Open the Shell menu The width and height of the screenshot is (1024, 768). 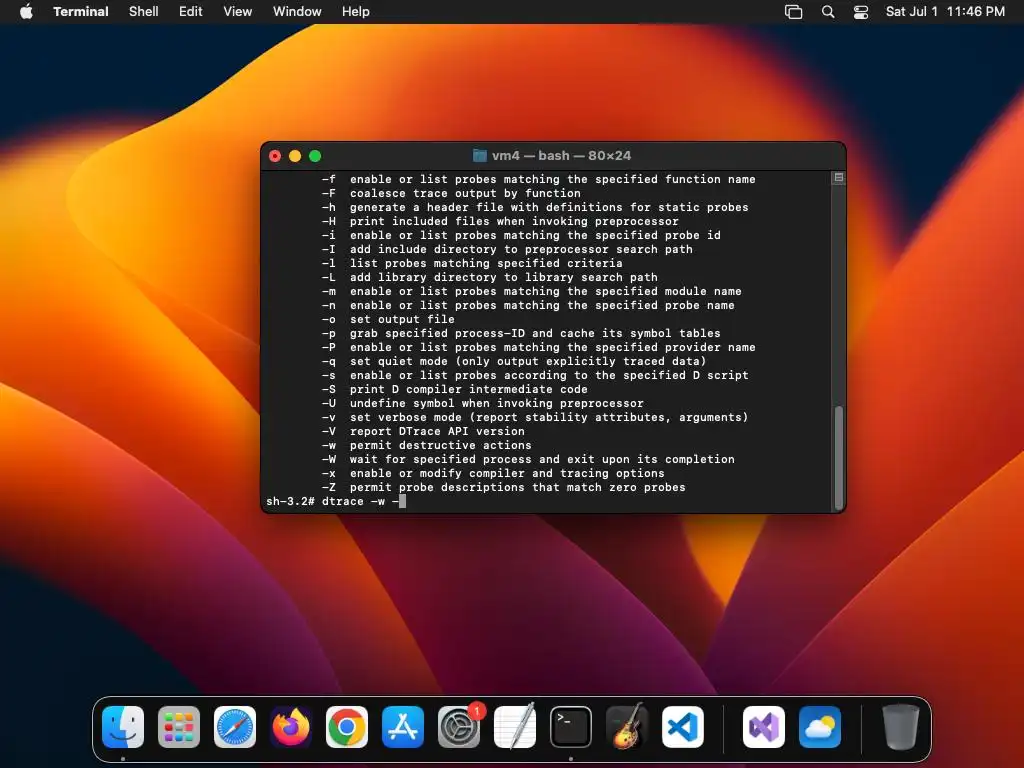(144, 12)
